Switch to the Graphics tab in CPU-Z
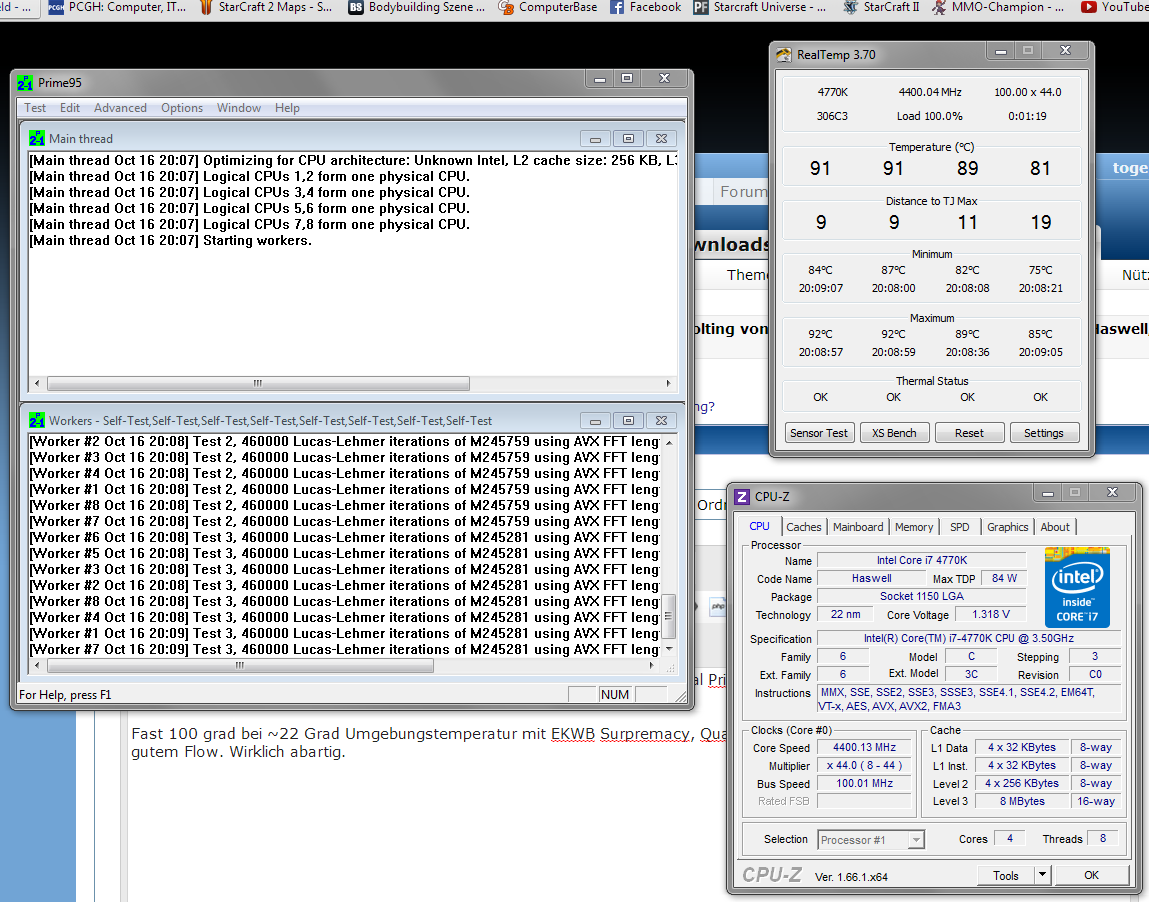Viewport: 1149px width, 902px height. [1008, 527]
